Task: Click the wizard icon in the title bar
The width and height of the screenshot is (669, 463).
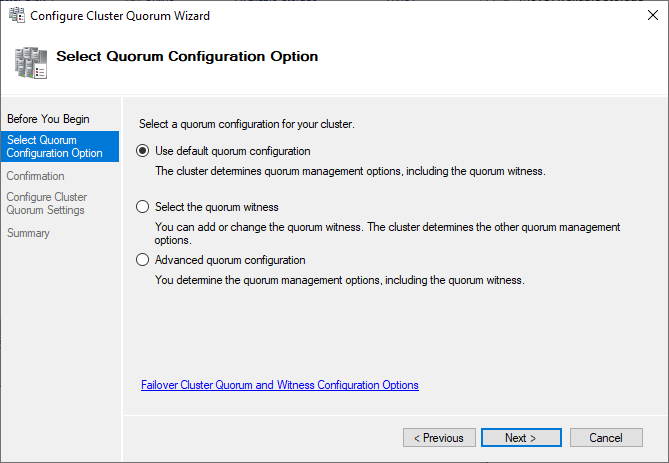Action: 14,16
